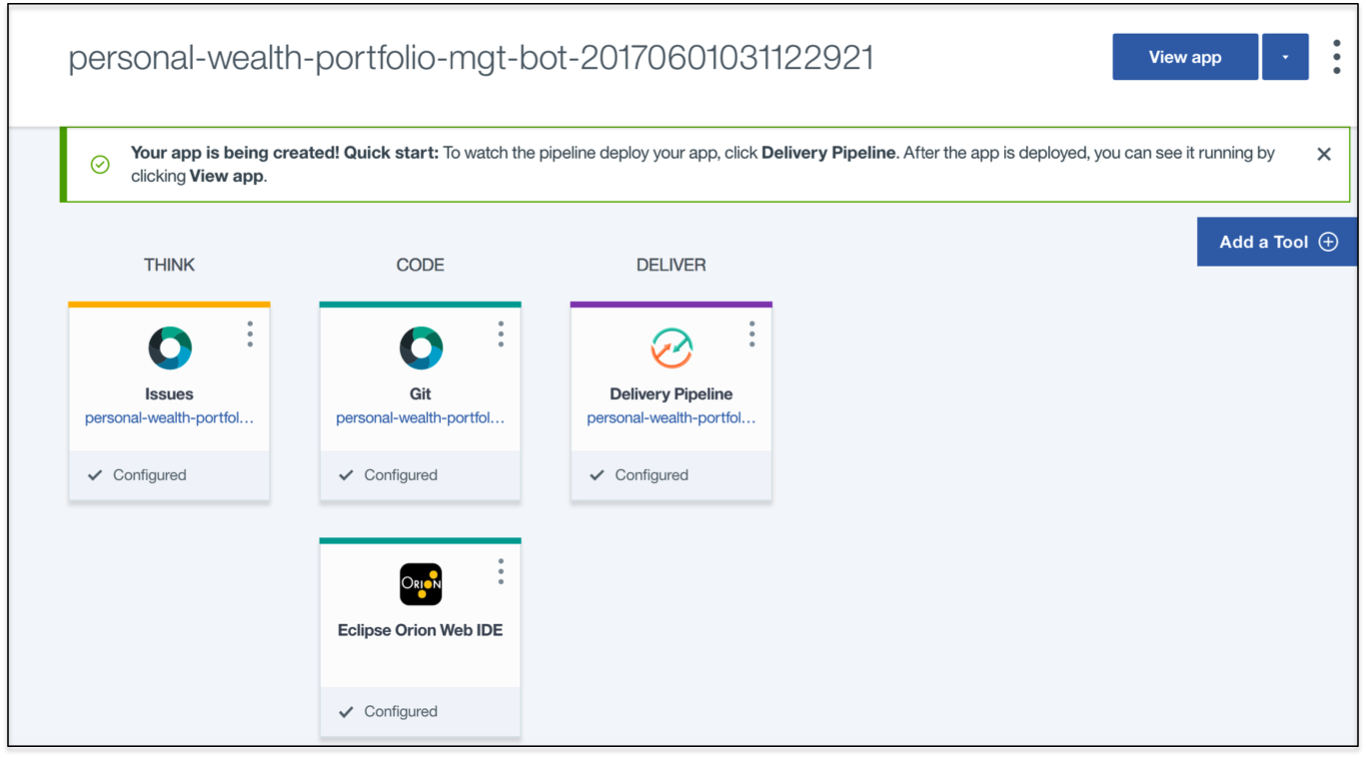Open the Delivery Pipeline personal-wealth-portfol... link
The width and height of the screenshot is (1366, 758).
pos(671,418)
